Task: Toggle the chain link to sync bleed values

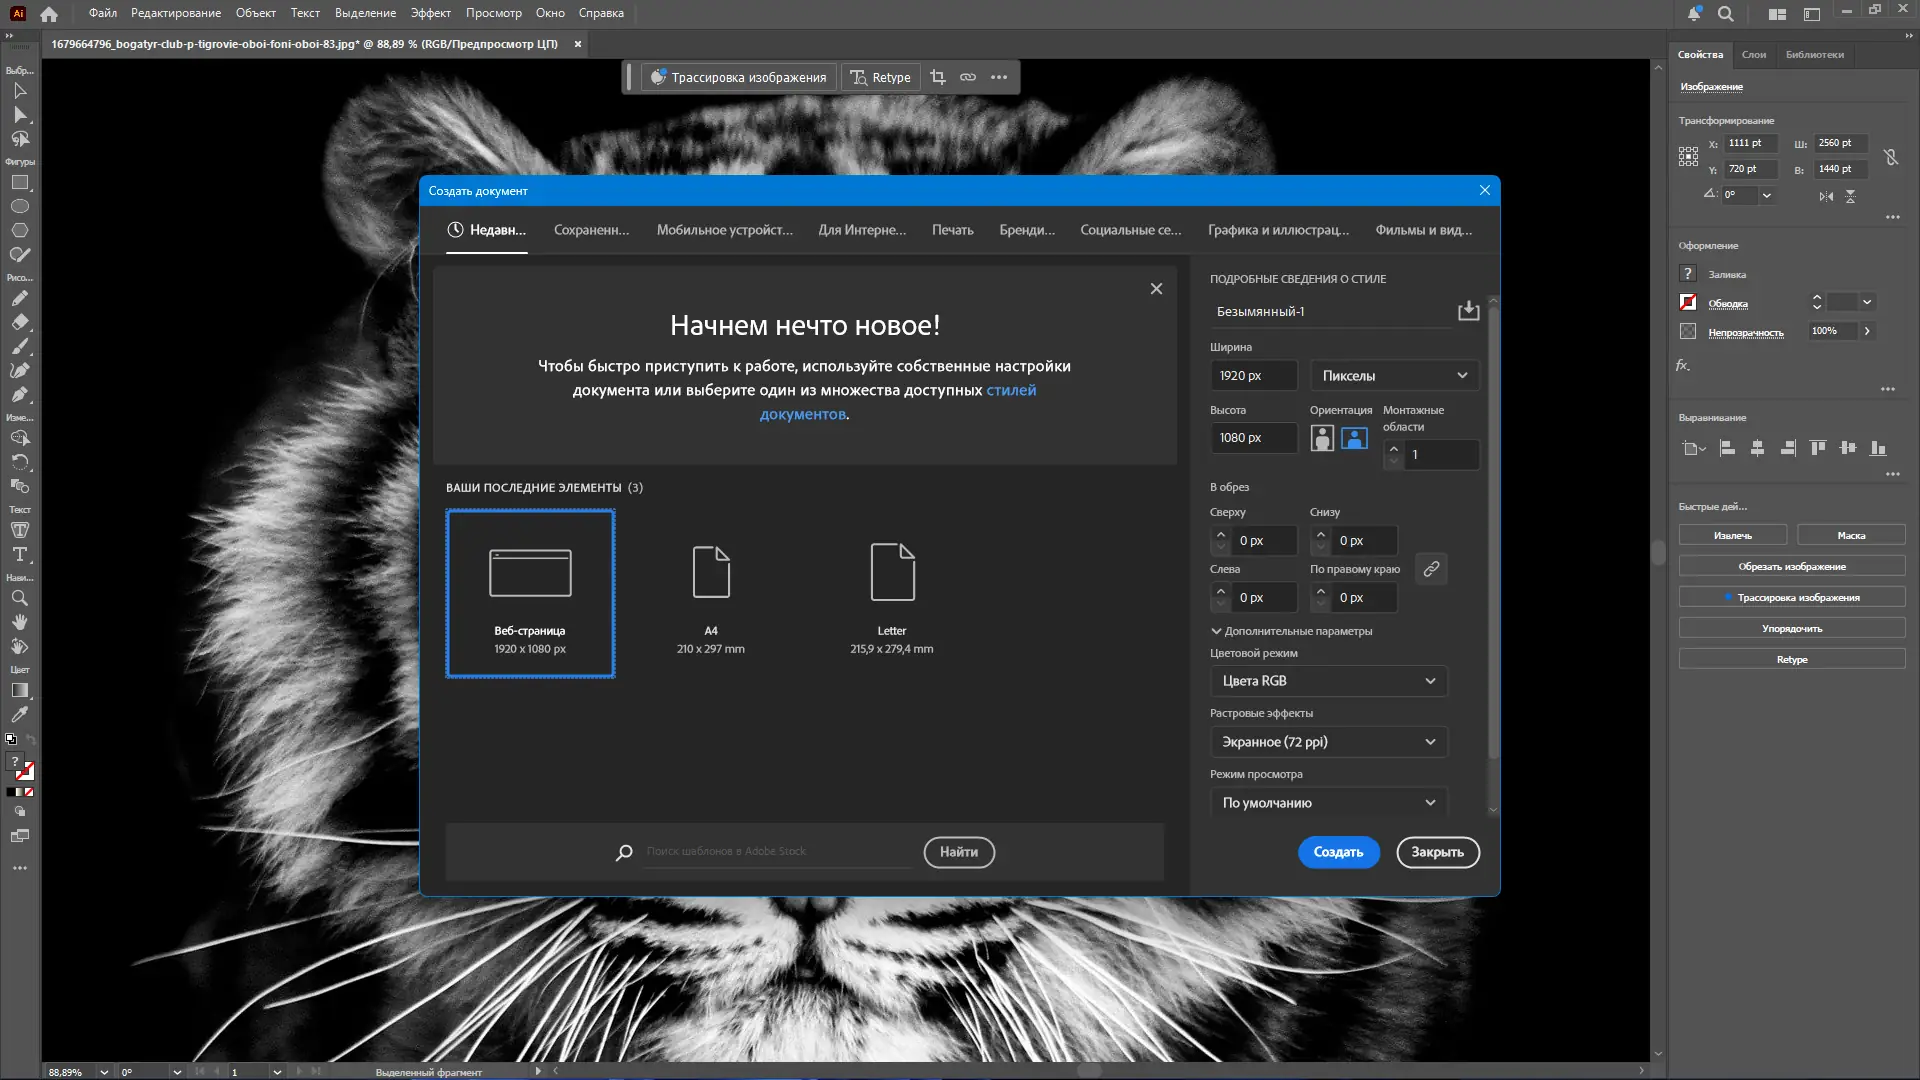Action: click(x=1431, y=568)
